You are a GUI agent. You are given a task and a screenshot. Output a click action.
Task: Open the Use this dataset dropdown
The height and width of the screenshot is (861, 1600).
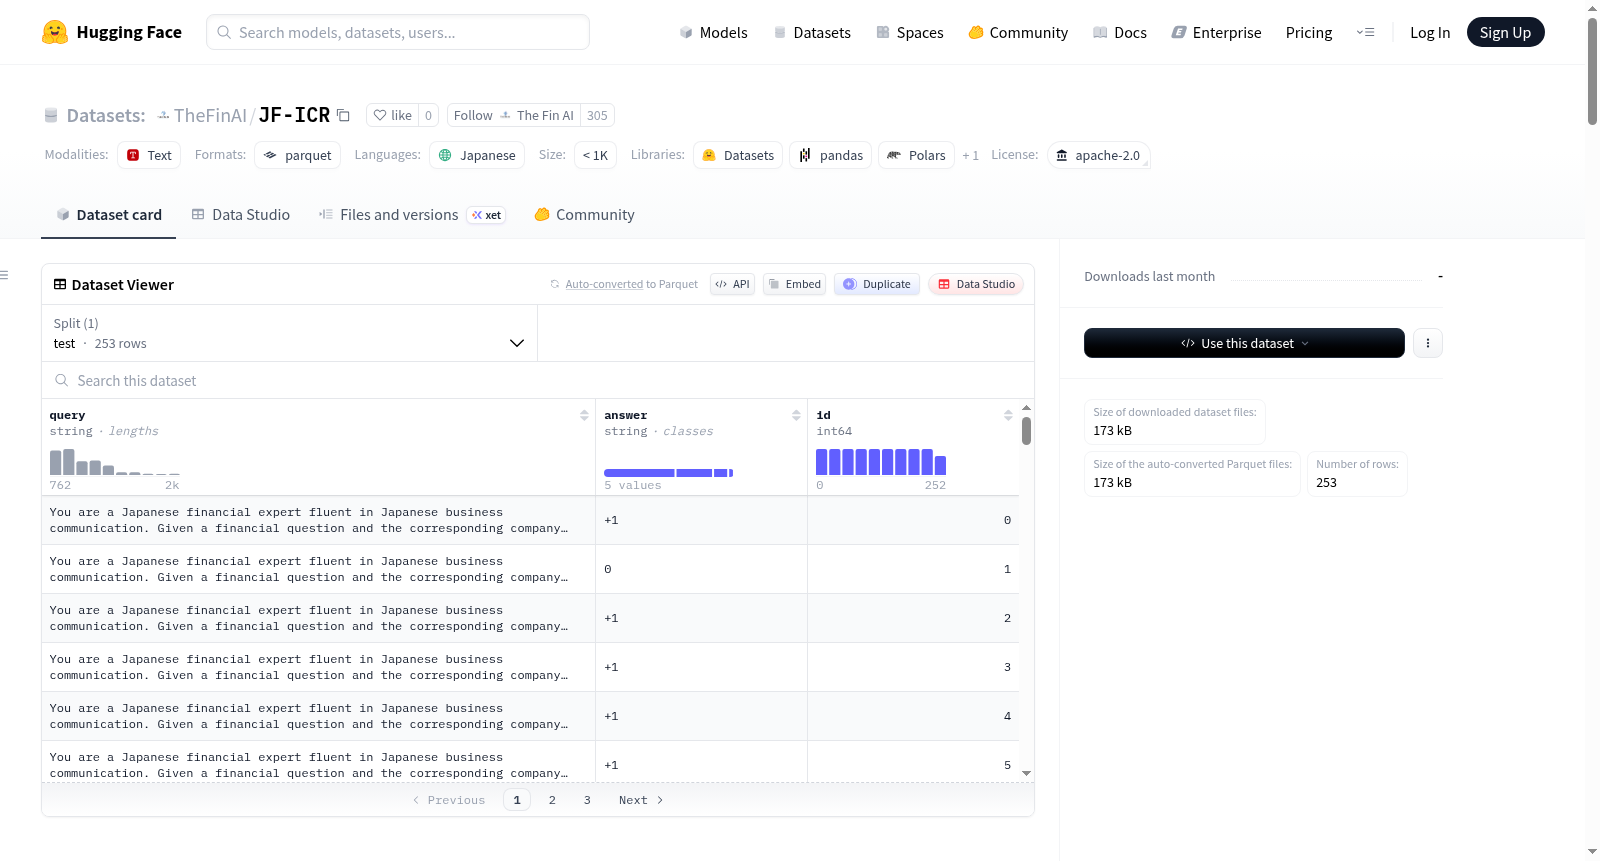tap(1244, 343)
